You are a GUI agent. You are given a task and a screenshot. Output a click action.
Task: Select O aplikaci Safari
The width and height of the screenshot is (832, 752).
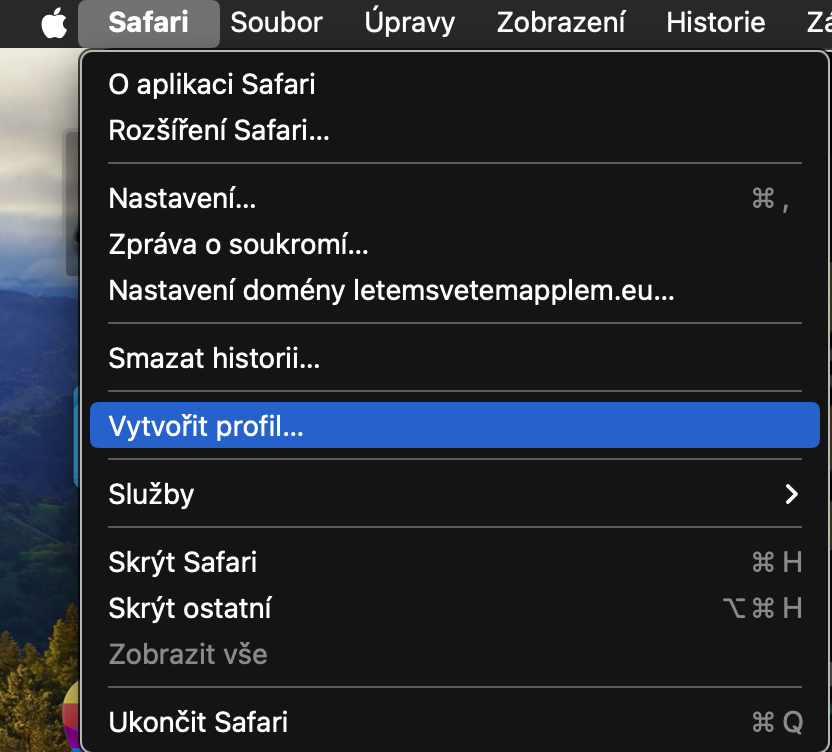212,84
